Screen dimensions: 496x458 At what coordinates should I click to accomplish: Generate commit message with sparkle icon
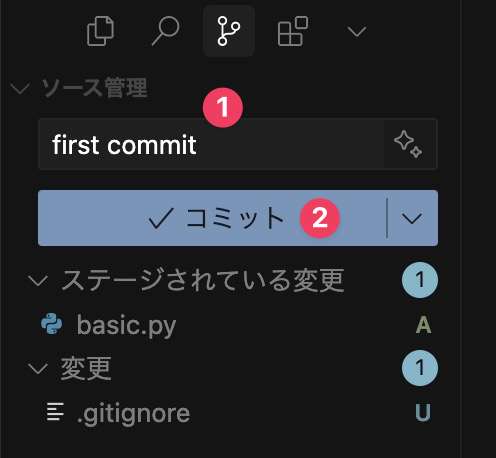pos(408,144)
